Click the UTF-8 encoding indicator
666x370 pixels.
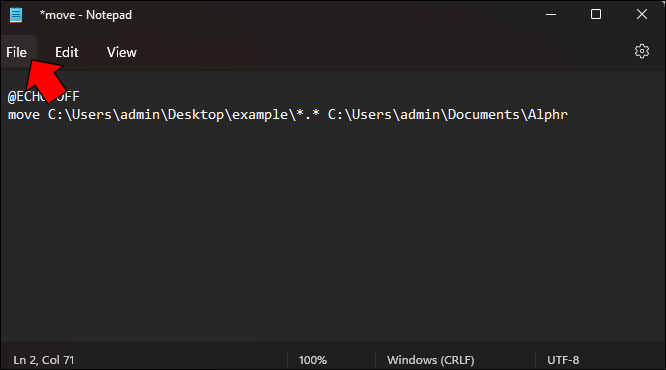[x=563, y=360]
